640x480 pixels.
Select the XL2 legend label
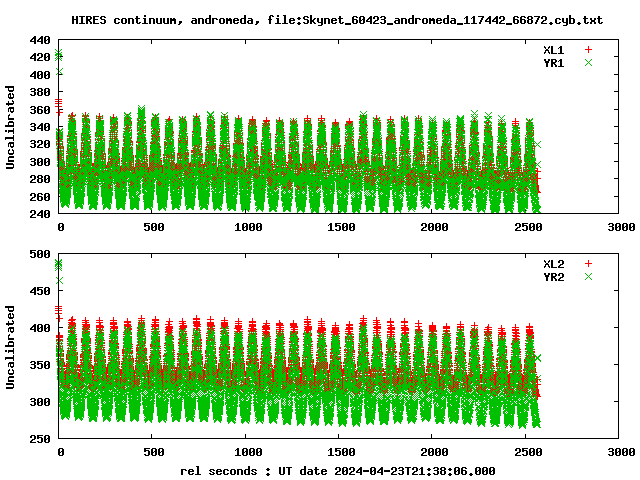click(x=553, y=264)
